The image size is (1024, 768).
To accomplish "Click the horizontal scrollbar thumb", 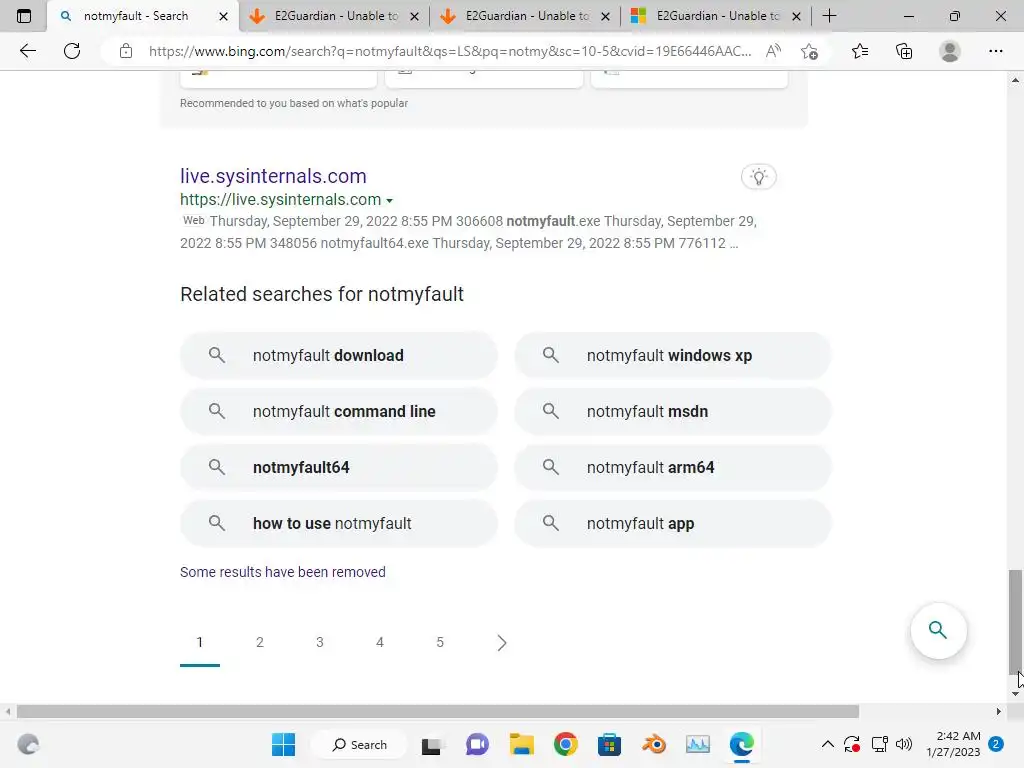I will pyautogui.click(x=438, y=711).
